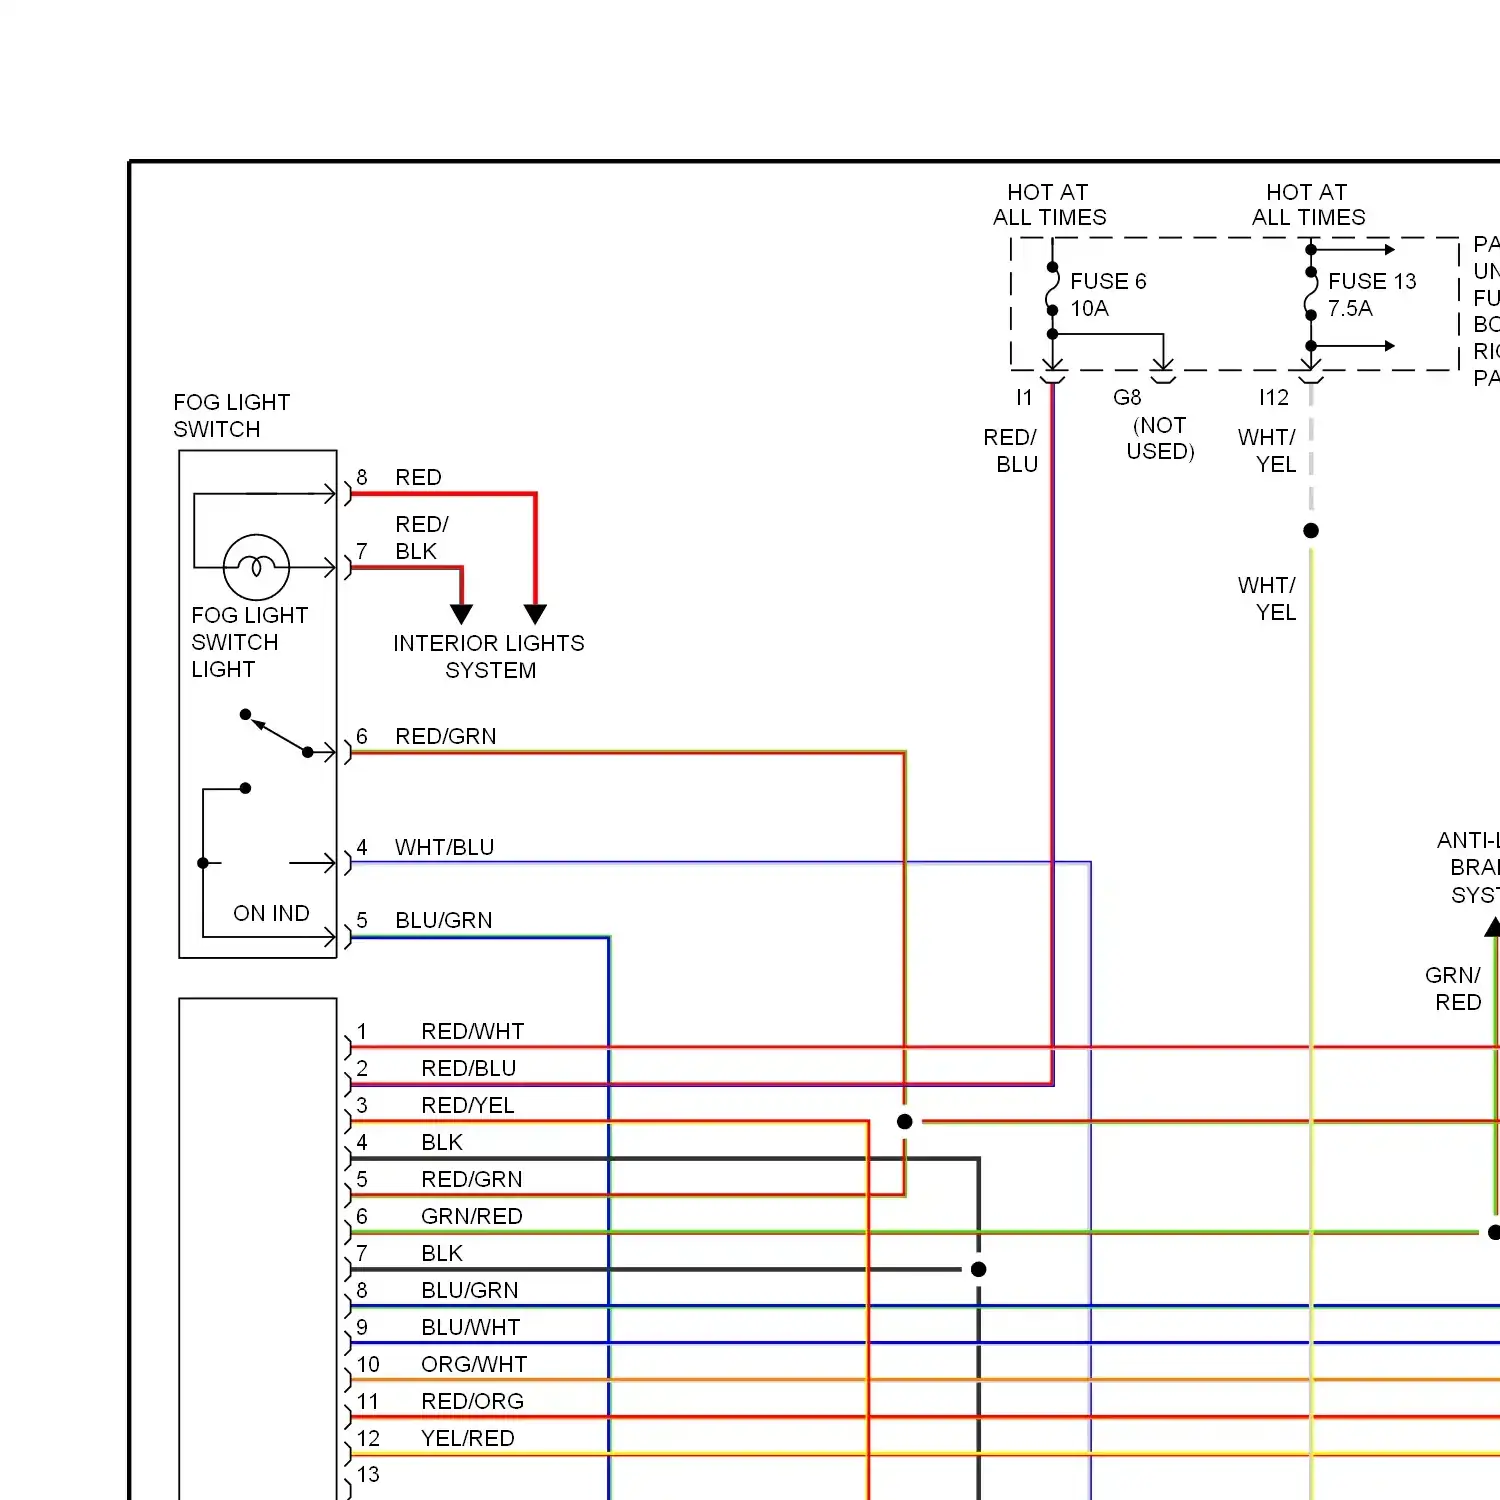Select lower connector pin 2 RED/BLU label
The width and height of the screenshot is (1500, 1500).
click(468, 1068)
